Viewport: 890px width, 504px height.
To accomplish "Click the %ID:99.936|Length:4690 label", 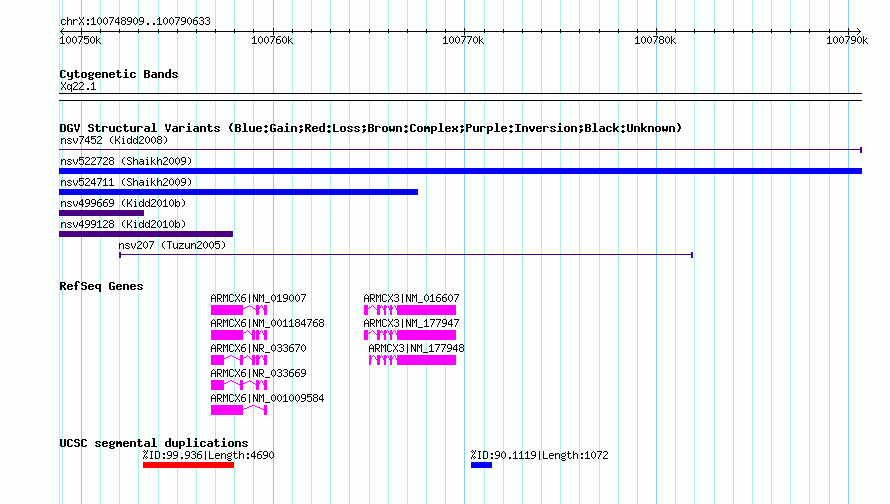I will tap(208, 455).
